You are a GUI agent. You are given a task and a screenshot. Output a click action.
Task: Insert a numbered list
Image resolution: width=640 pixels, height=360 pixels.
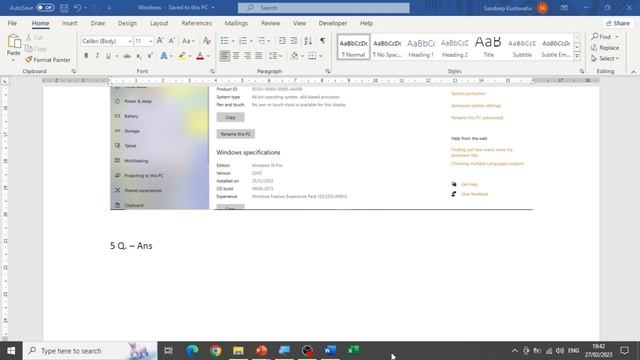pyautogui.click(x=243, y=41)
